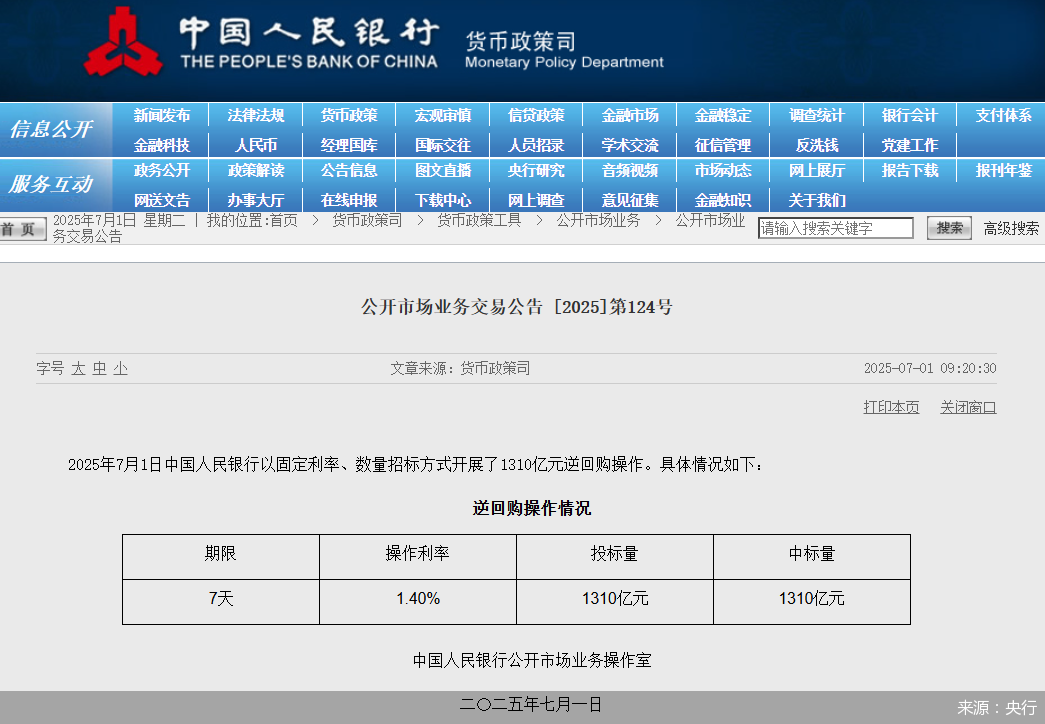Open the 公开市场业务 breadcrumb link
Screen dimensions: 1045x724
point(598,220)
